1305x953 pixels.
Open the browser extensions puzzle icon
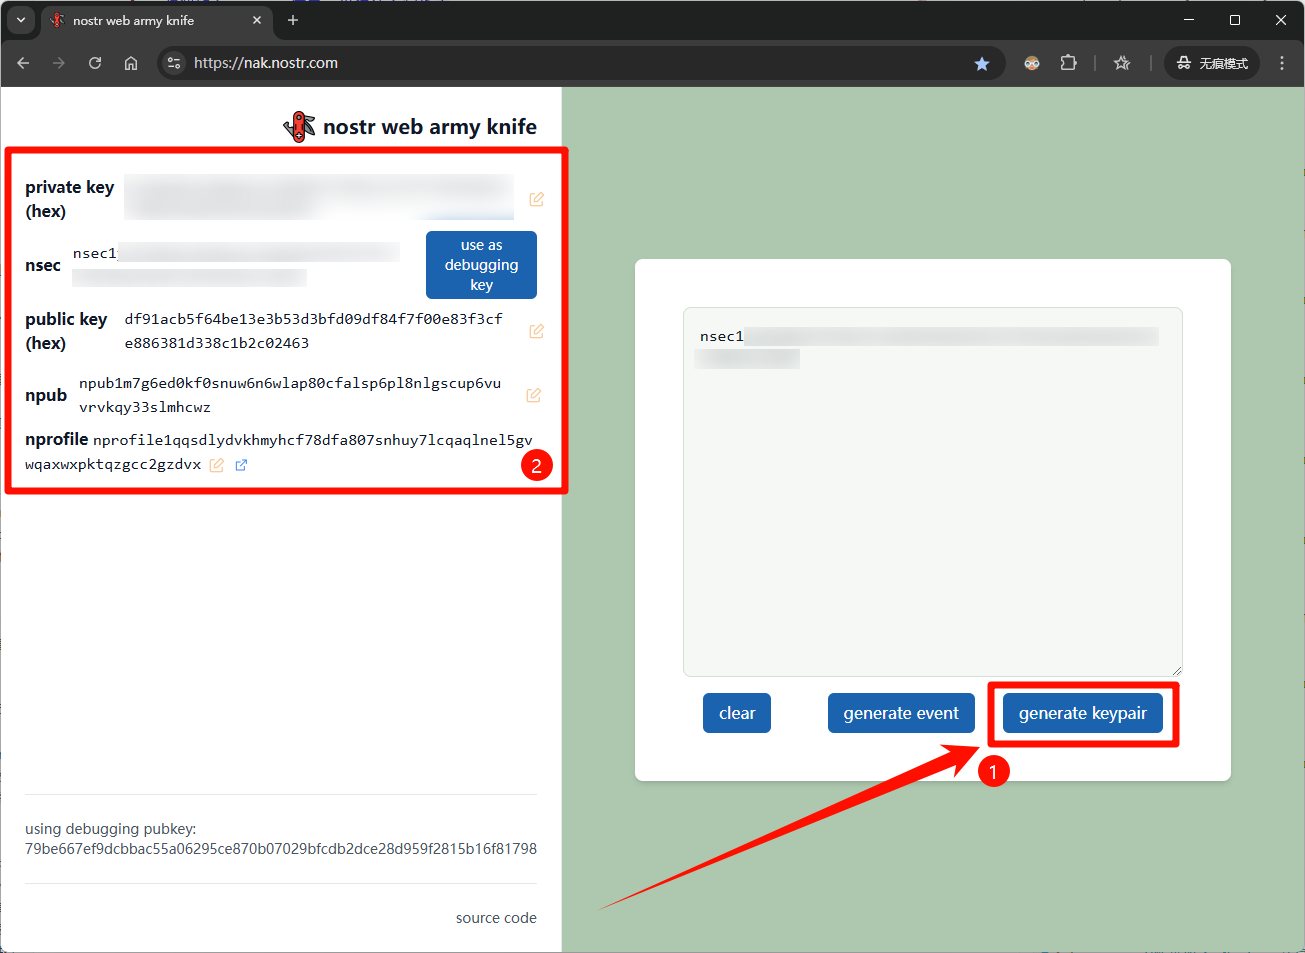pos(1068,63)
